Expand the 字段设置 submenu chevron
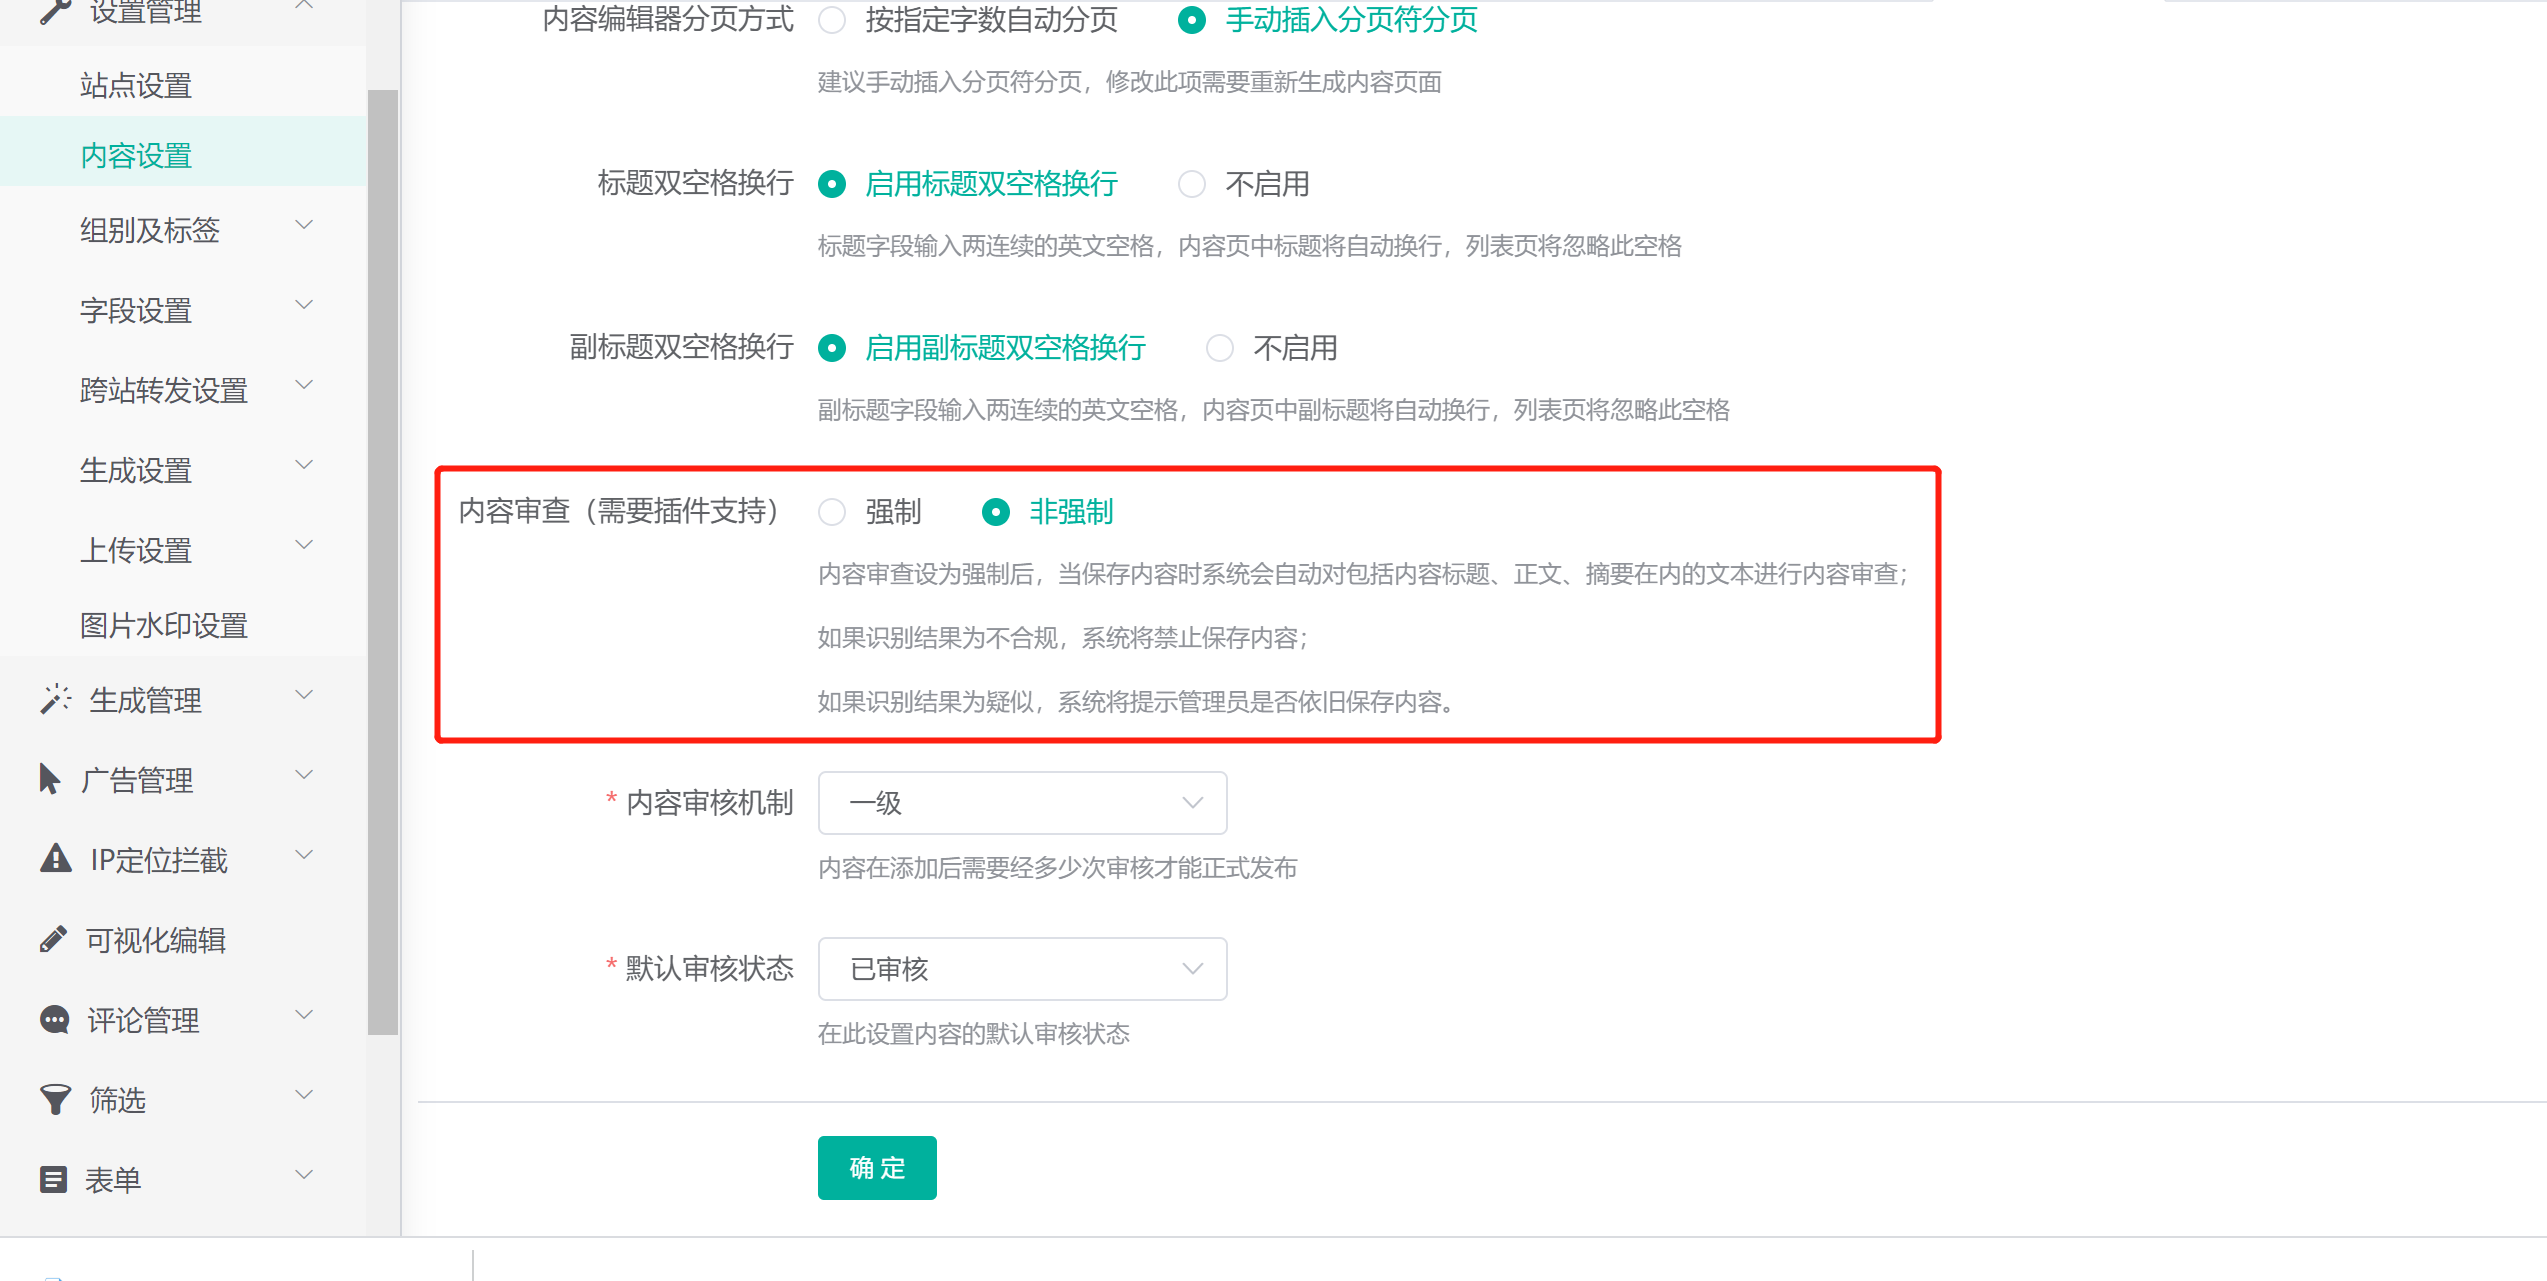This screenshot has width=2547, height=1281. coord(304,306)
